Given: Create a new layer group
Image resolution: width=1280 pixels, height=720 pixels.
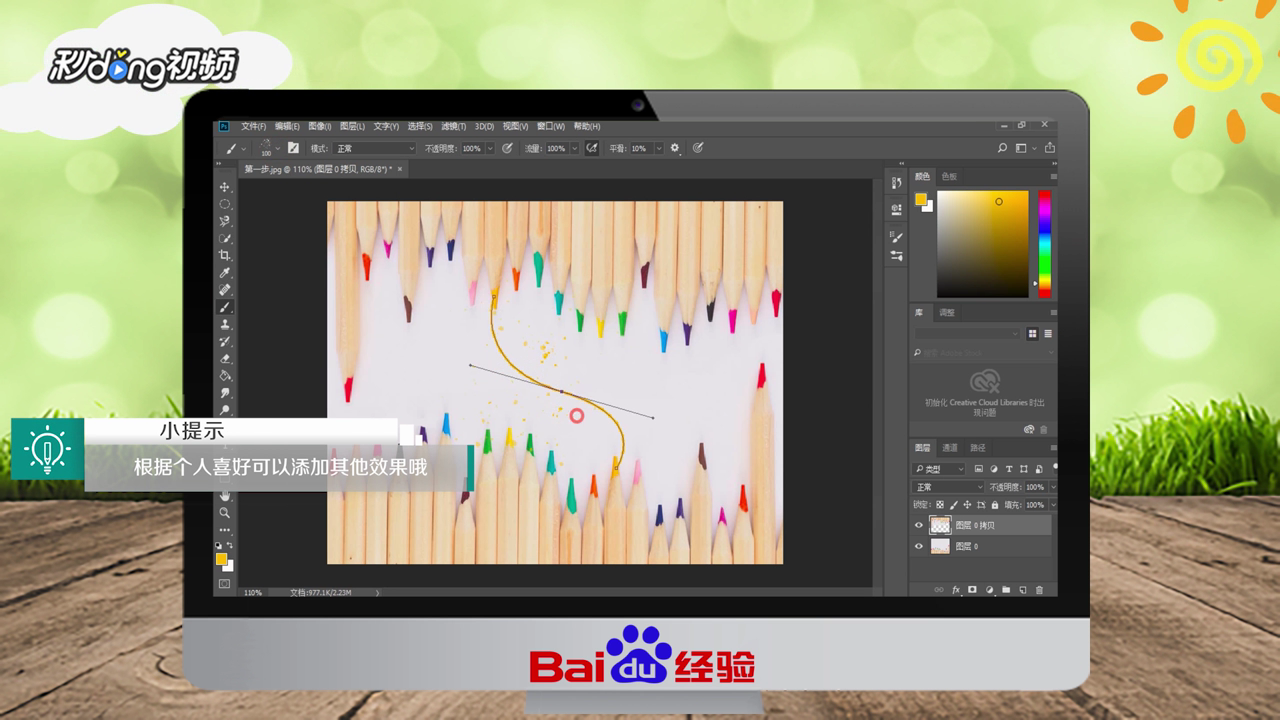Looking at the screenshot, I should (1006, 590).
